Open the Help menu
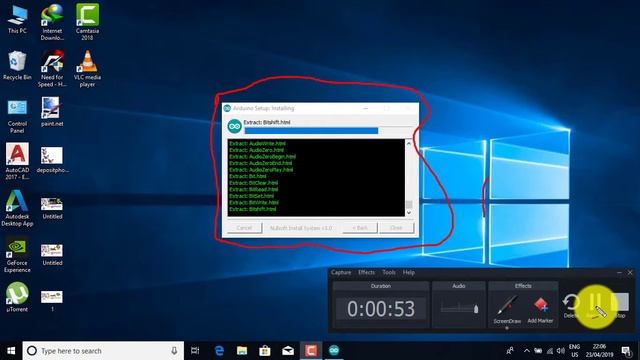Viewport: 640px width, 360px height. point(409,272)
